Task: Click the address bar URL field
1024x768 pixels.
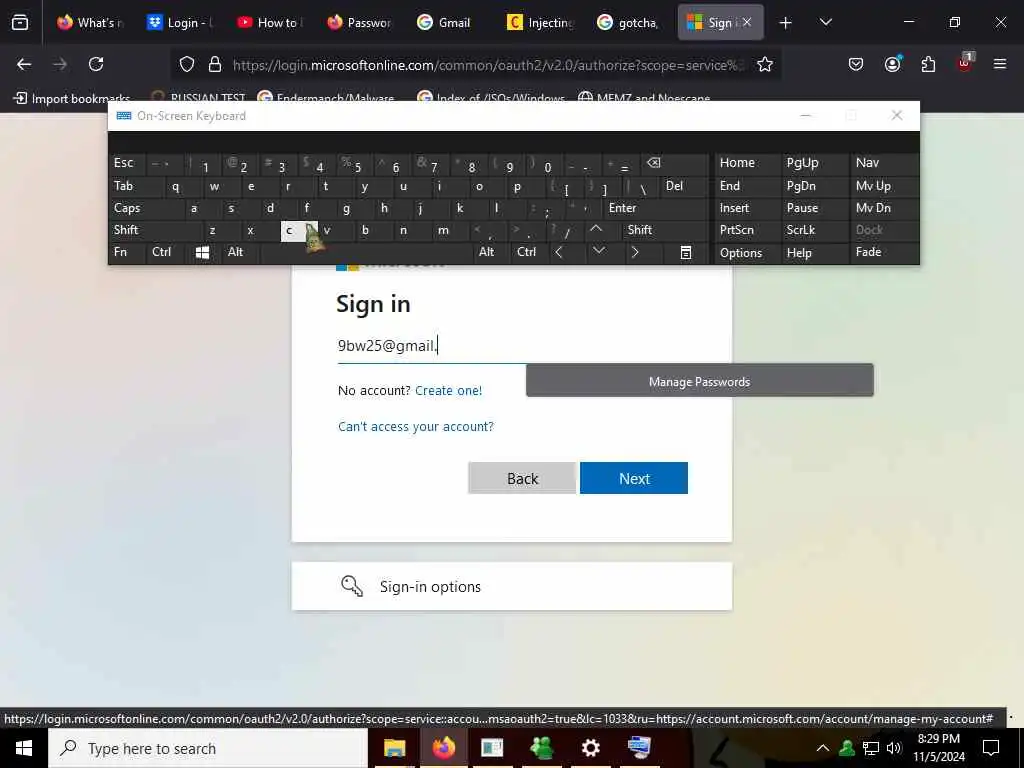Action: coord(487,65)
